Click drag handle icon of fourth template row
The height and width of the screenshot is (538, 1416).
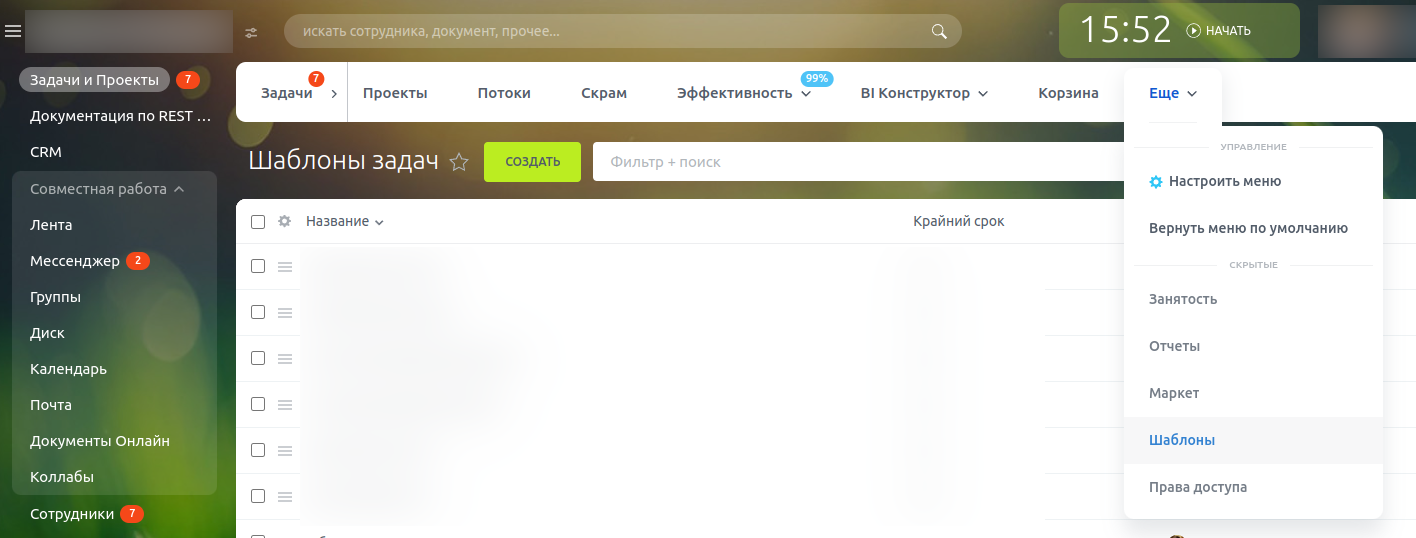[285, 405]
